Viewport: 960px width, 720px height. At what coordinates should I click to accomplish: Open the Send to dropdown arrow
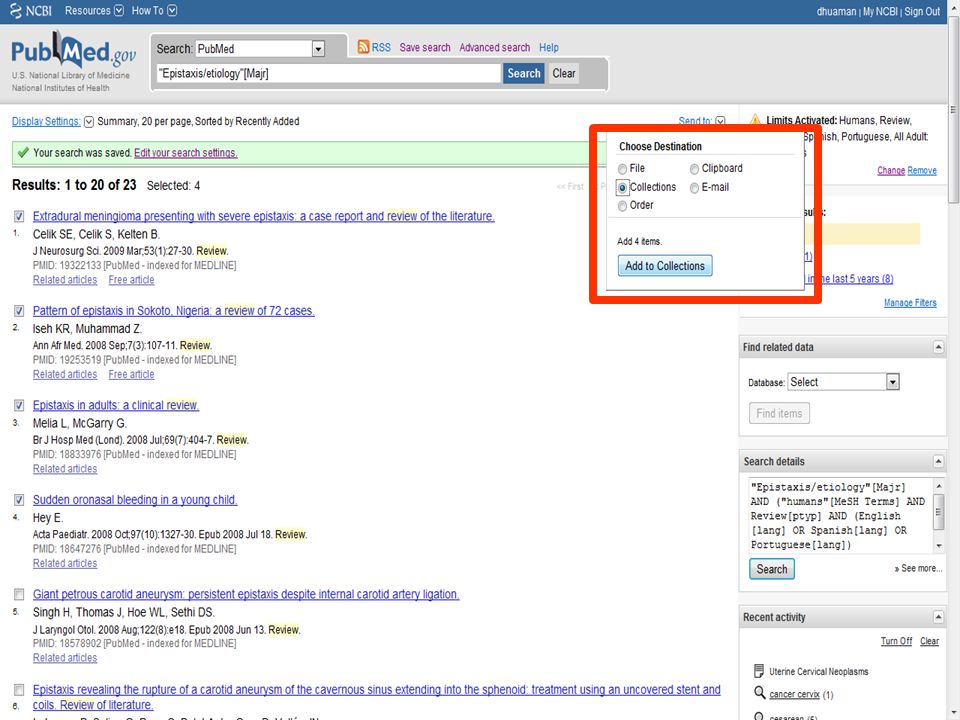[720, 121]
